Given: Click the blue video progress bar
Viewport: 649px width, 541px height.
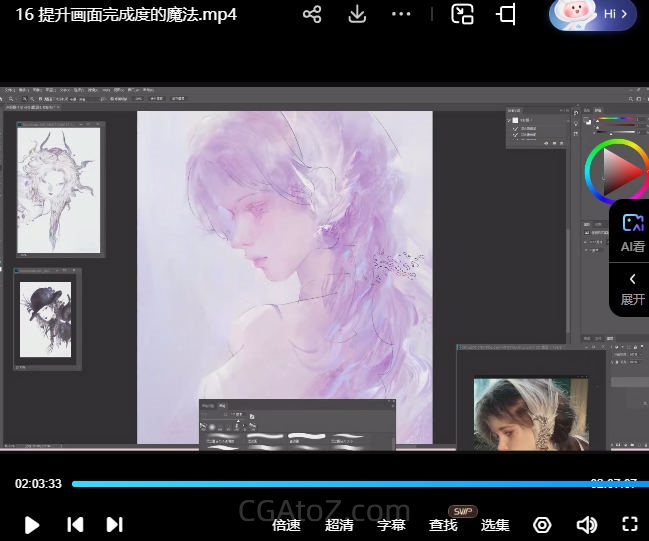Looking at the screenshot, I should point(330,484).
